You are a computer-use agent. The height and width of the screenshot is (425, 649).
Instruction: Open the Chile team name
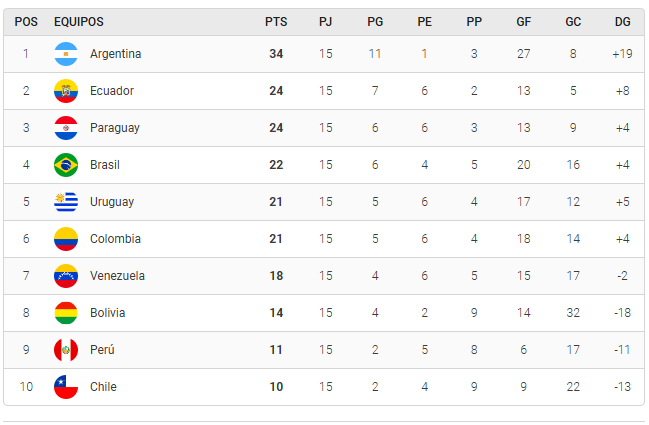tap(103, 387)
